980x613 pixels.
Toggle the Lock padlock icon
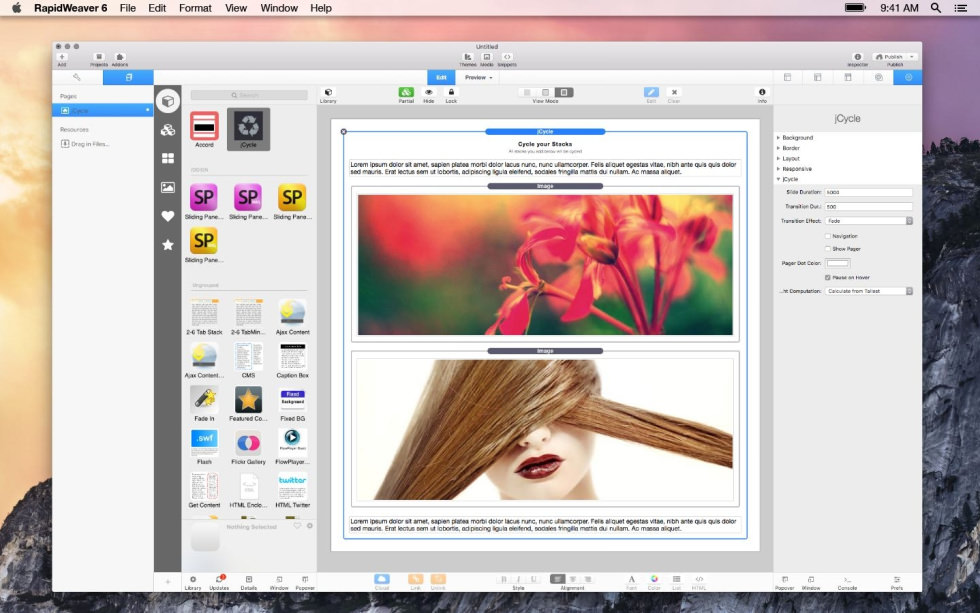[x=451, y=94]
